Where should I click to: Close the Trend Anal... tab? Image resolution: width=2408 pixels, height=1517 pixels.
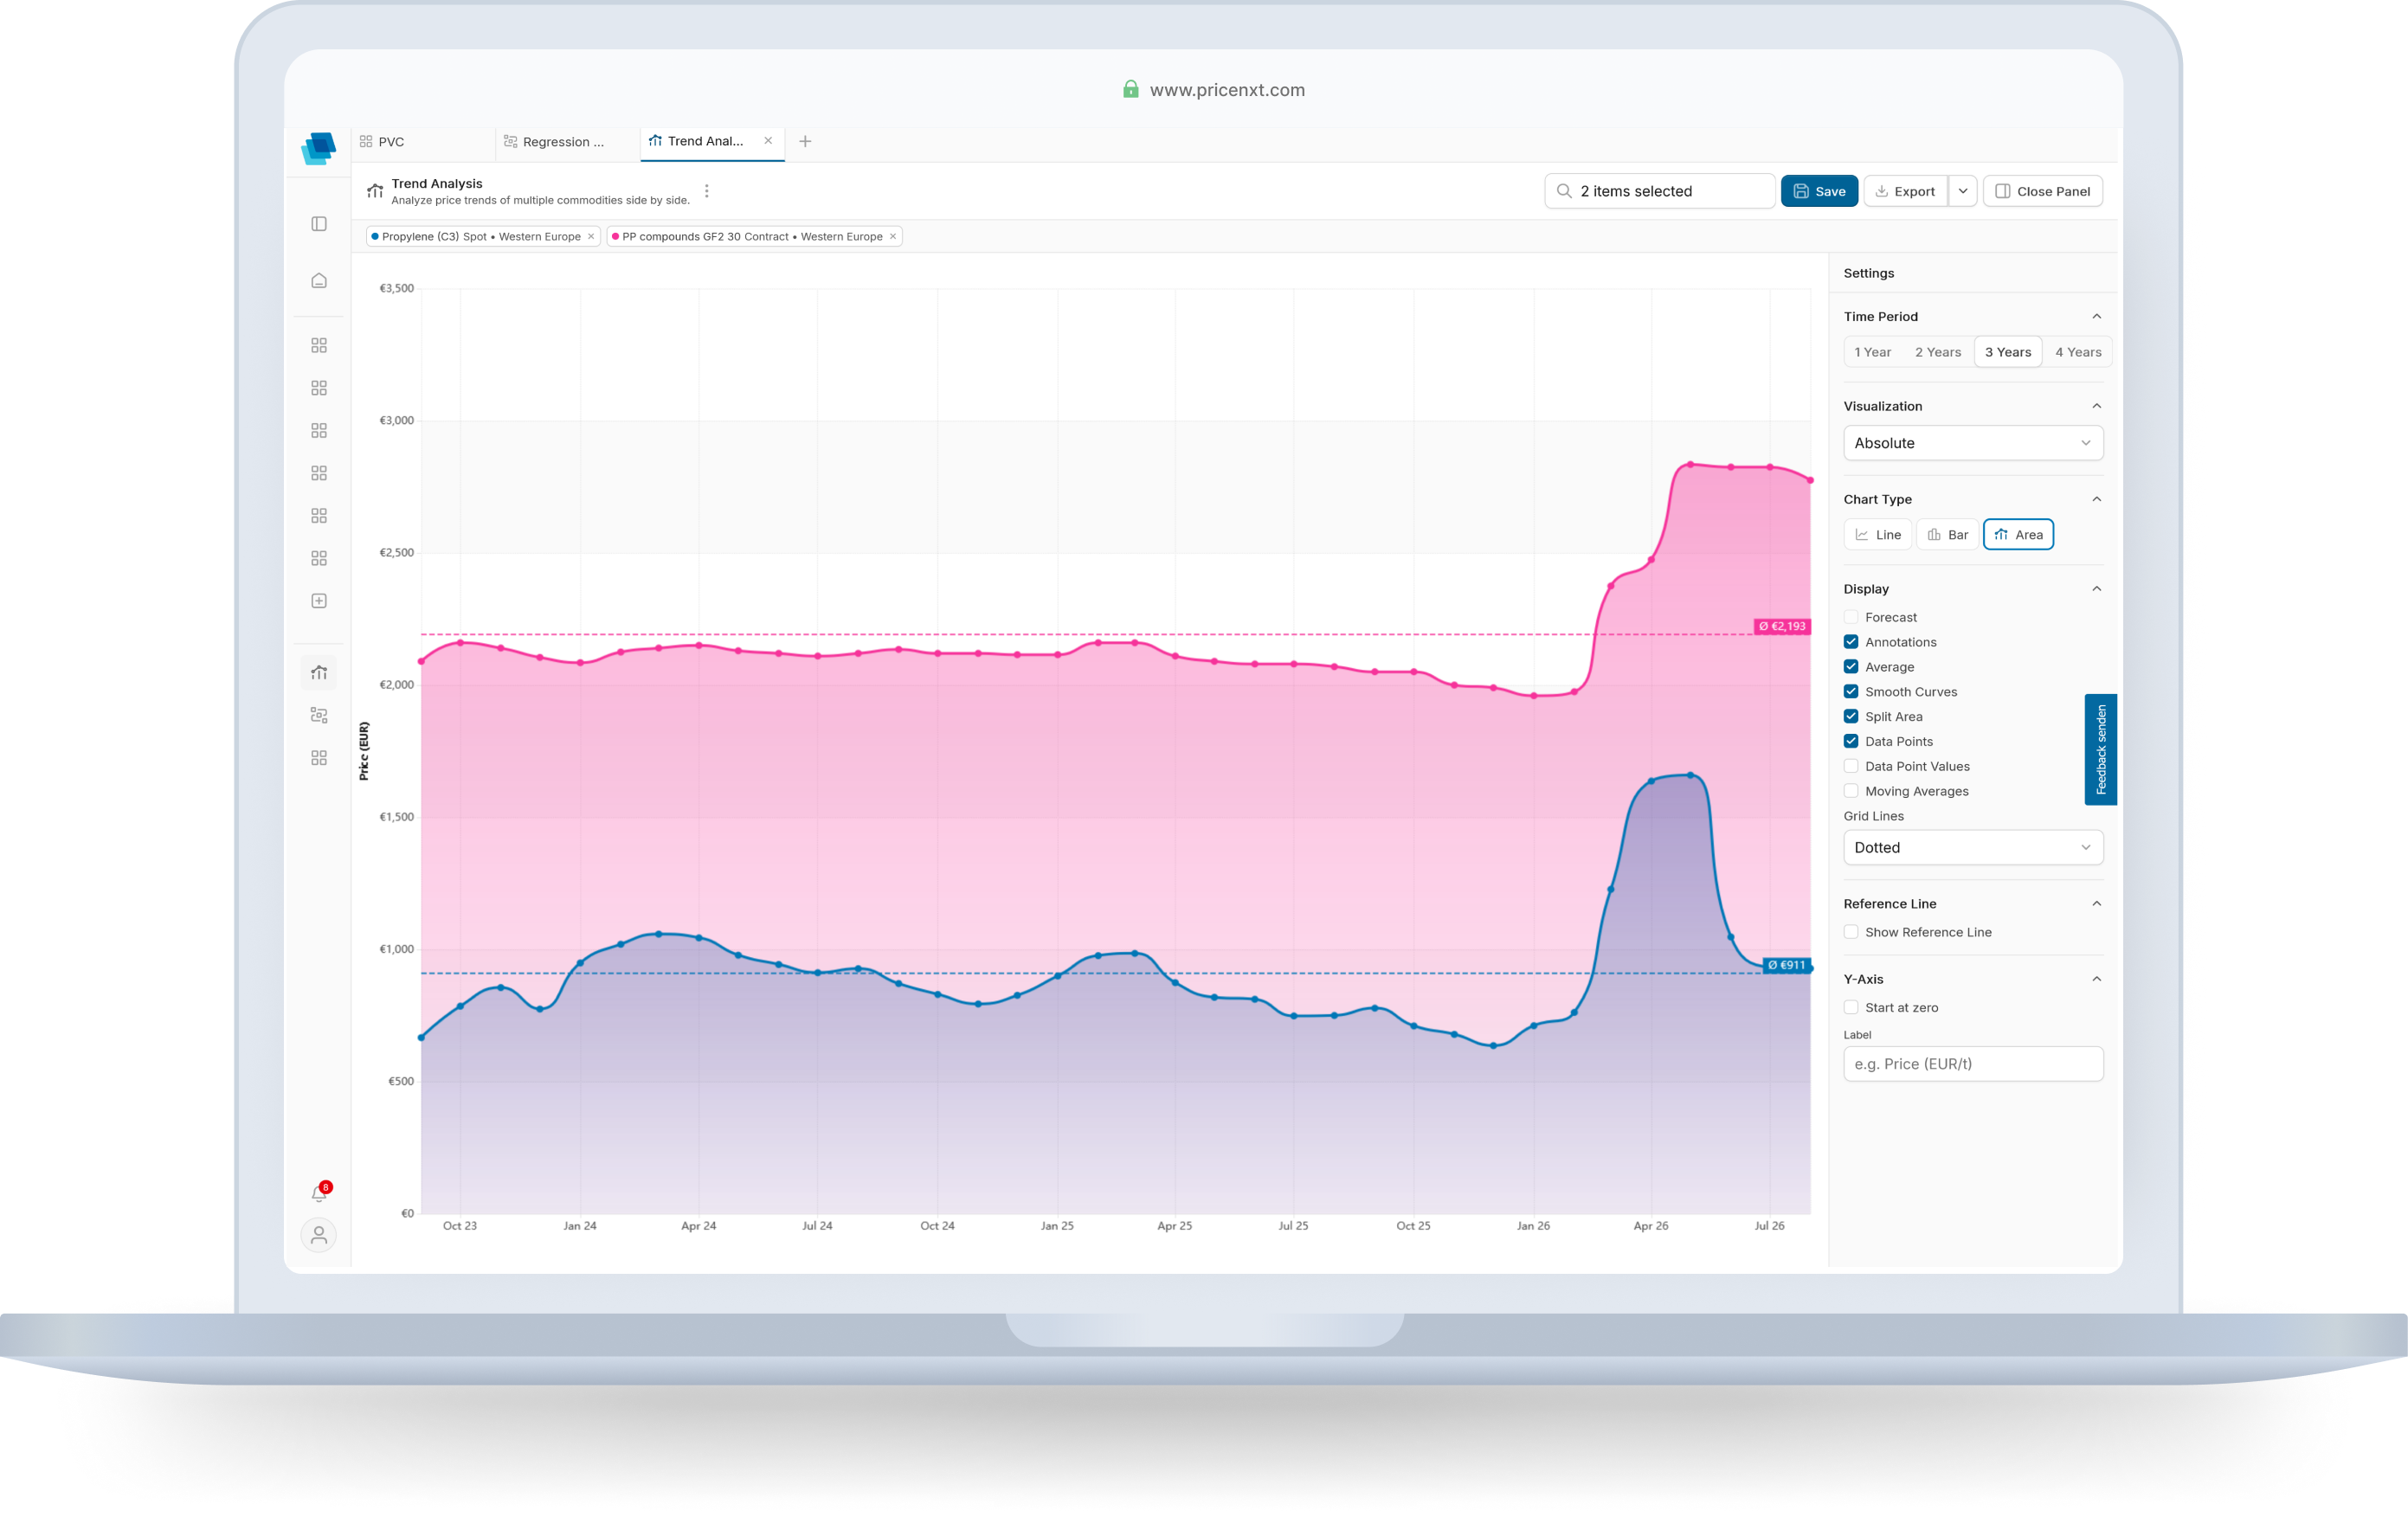click(x=768, y=141)
